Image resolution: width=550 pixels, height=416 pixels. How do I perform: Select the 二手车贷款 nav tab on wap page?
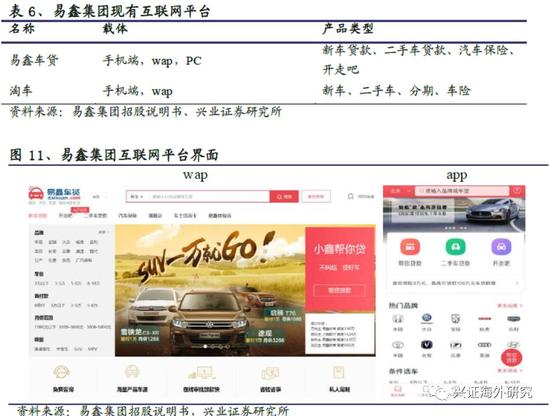[95, 215]
